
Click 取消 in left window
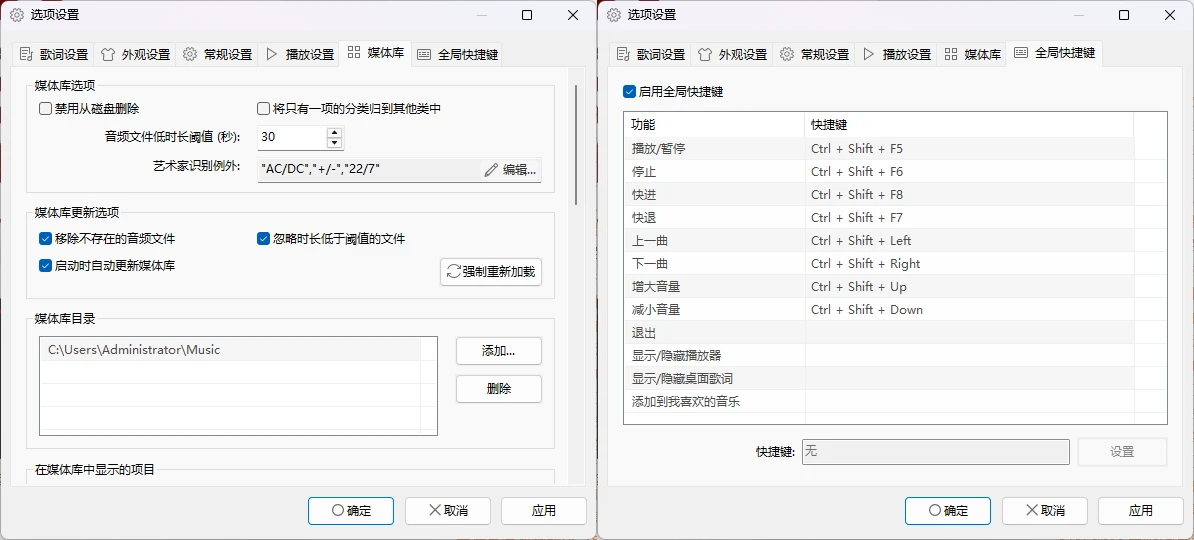tap(448, 511)
